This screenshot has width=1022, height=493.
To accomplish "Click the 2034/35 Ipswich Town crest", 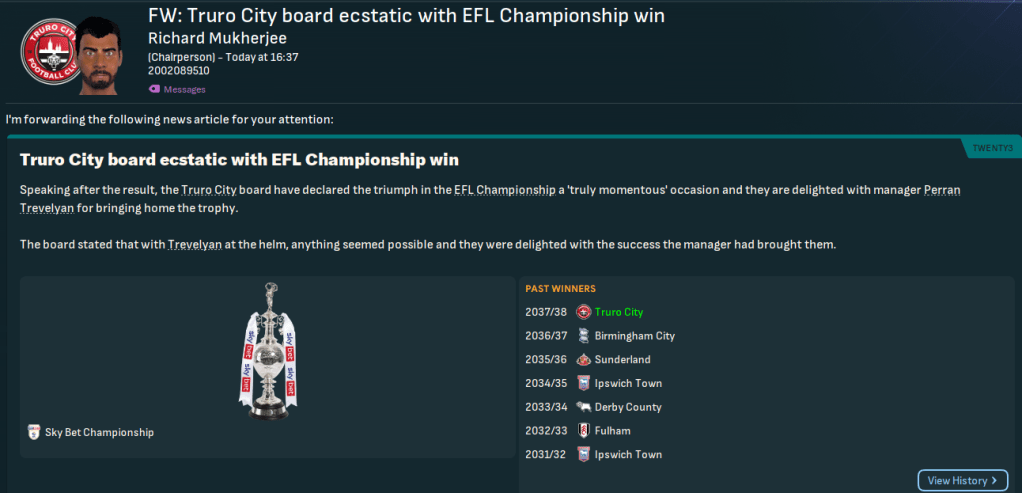I will click(583, 384).
